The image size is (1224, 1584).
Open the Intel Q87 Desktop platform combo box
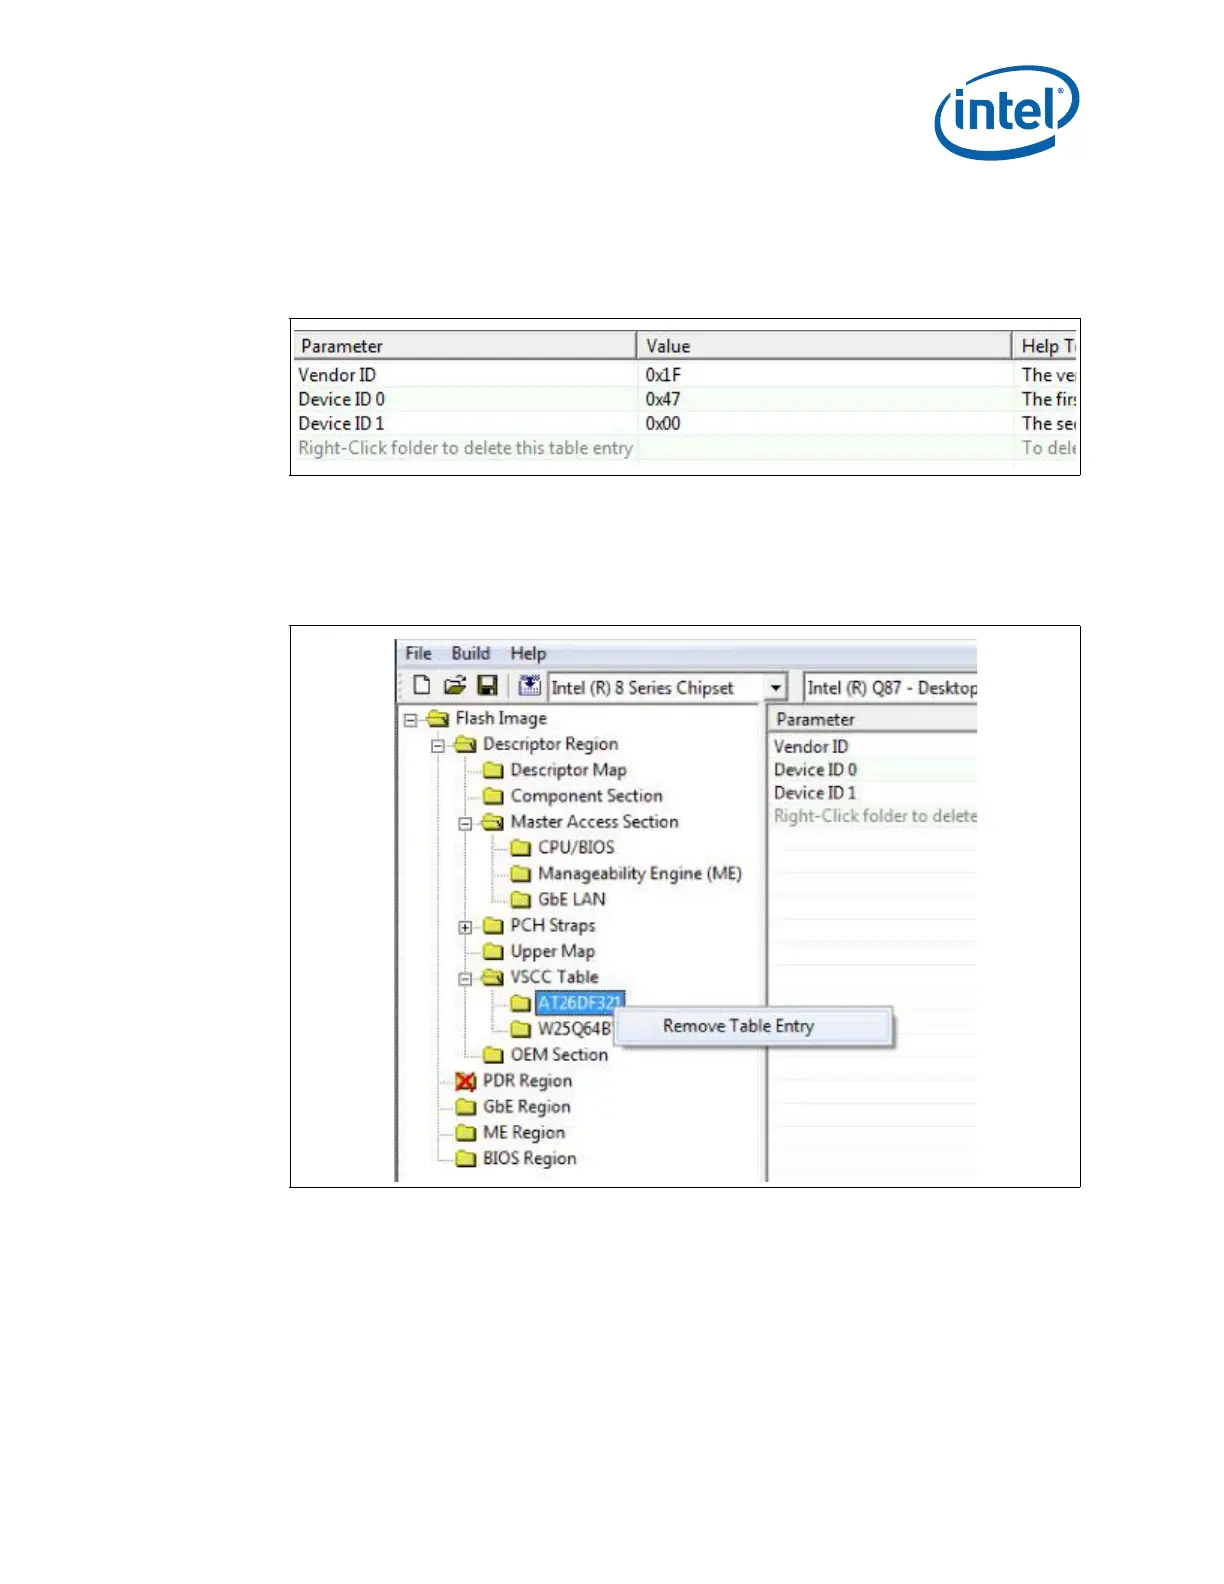coord(890,688)
